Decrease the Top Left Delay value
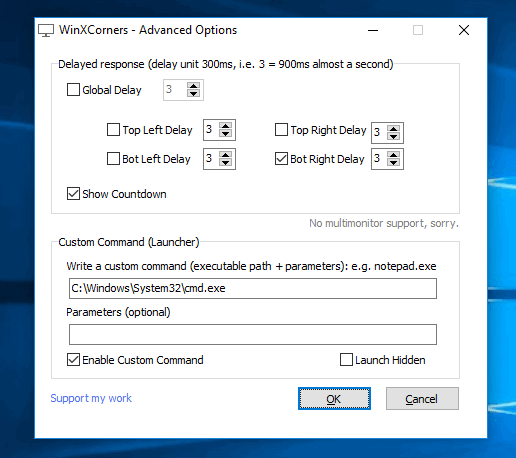Image resolution: width=516 pixels, height=458 pixels. tap(226, 134)
